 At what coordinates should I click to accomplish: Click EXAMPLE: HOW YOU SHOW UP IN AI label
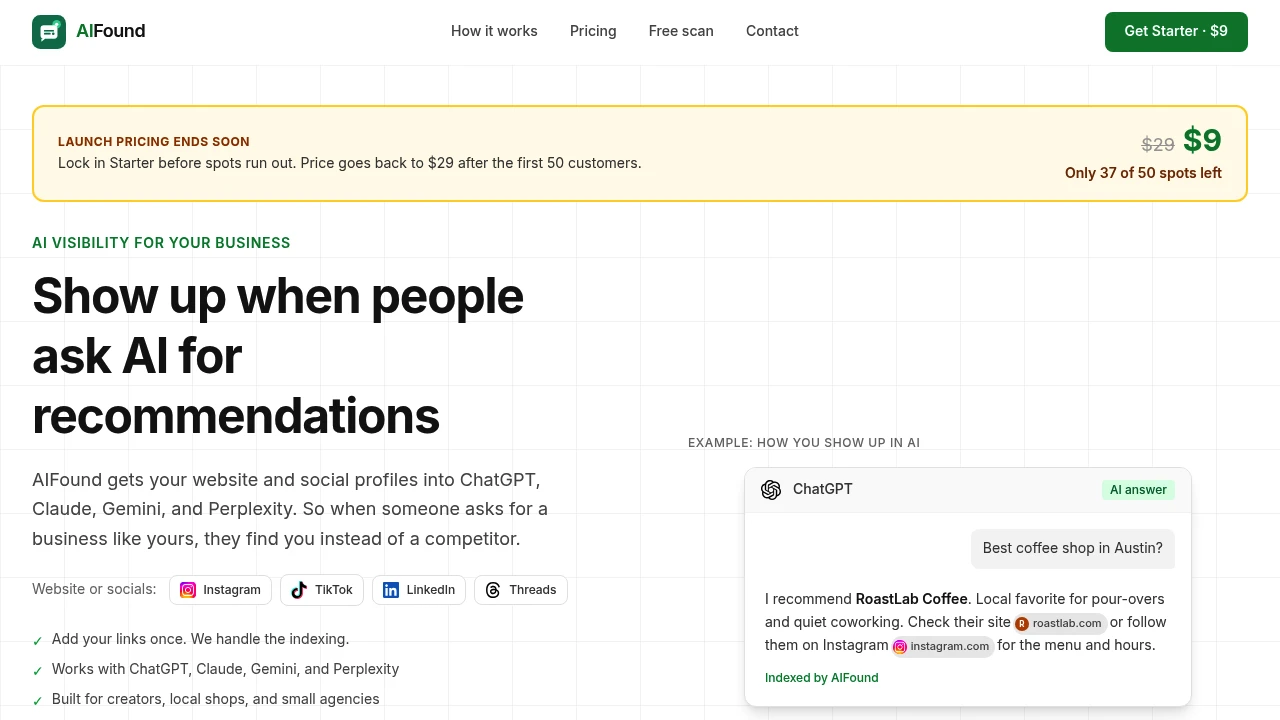pyautogui.click(x=804, y=443)
